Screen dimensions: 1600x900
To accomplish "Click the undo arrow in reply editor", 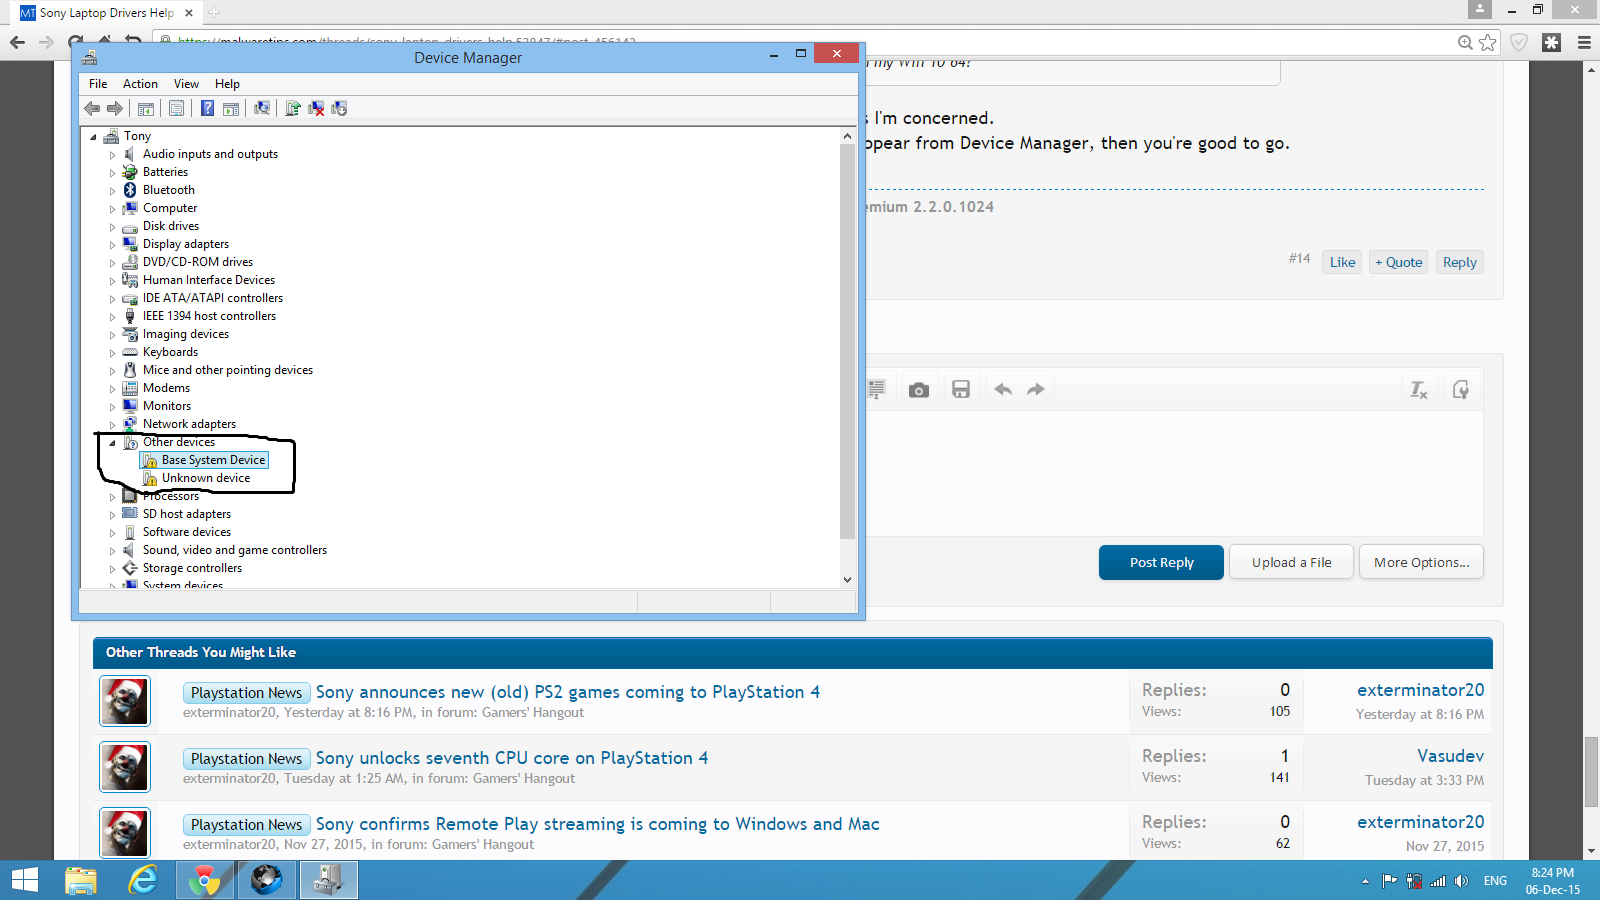I will point(1003,390).
